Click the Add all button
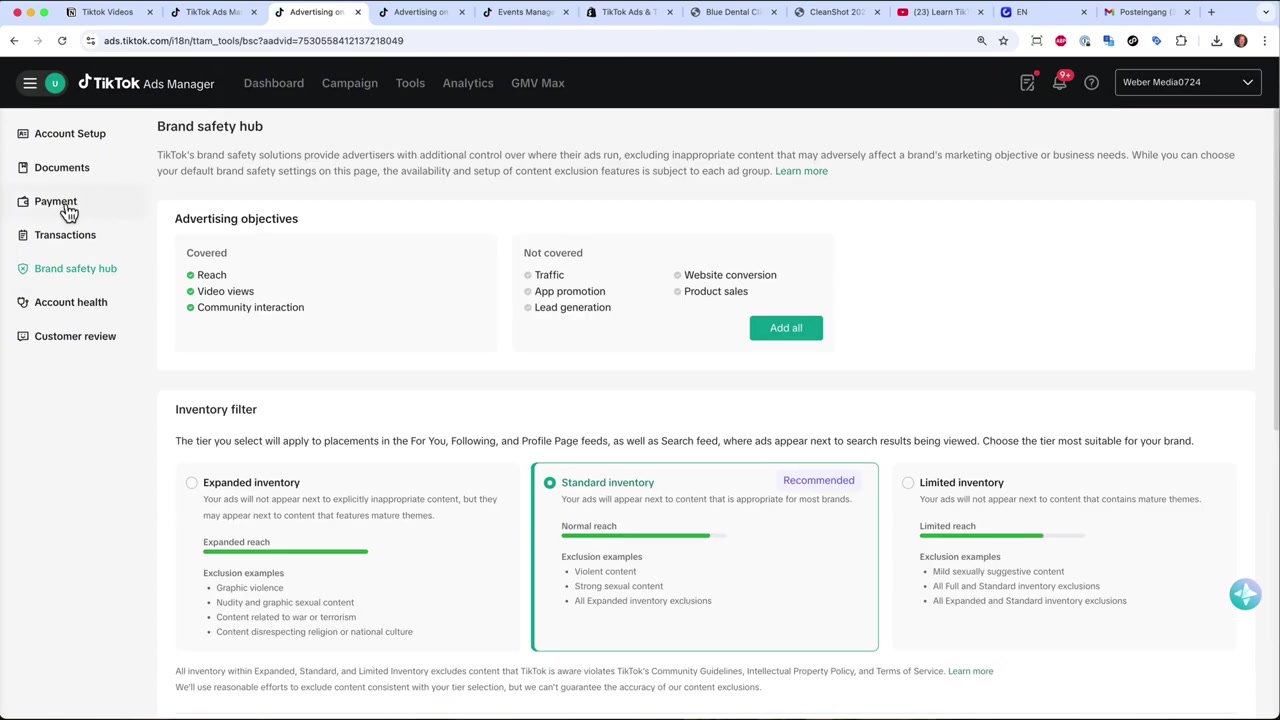 point(786,328)
